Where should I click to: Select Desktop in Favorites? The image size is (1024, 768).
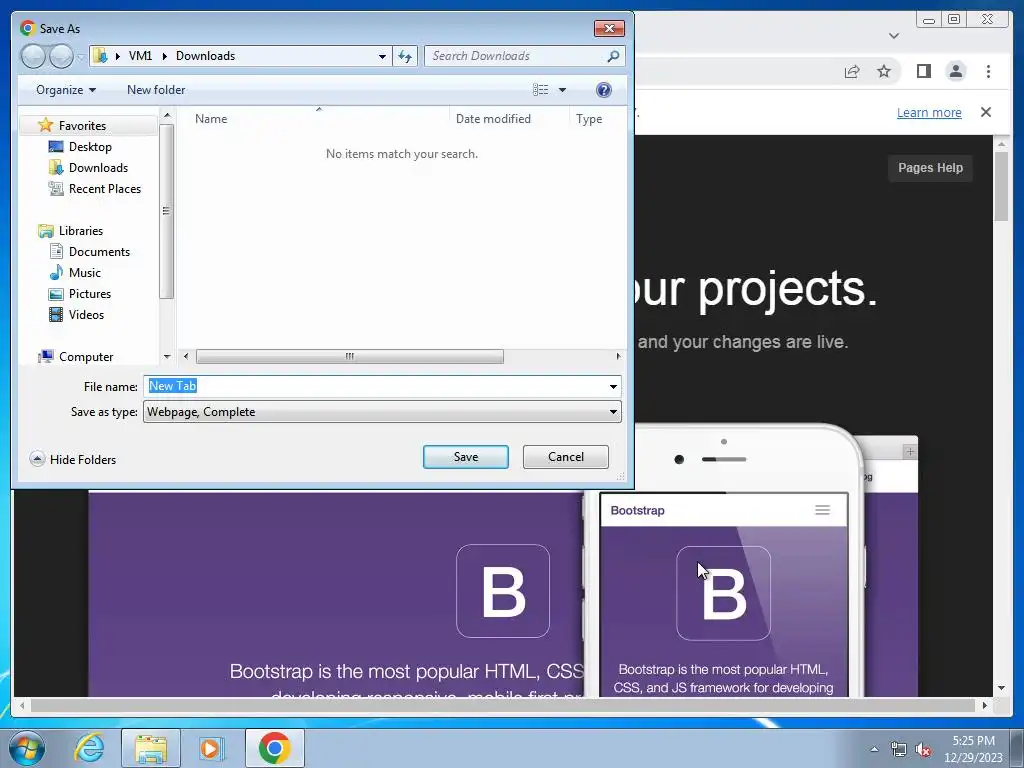pos(90,147)
